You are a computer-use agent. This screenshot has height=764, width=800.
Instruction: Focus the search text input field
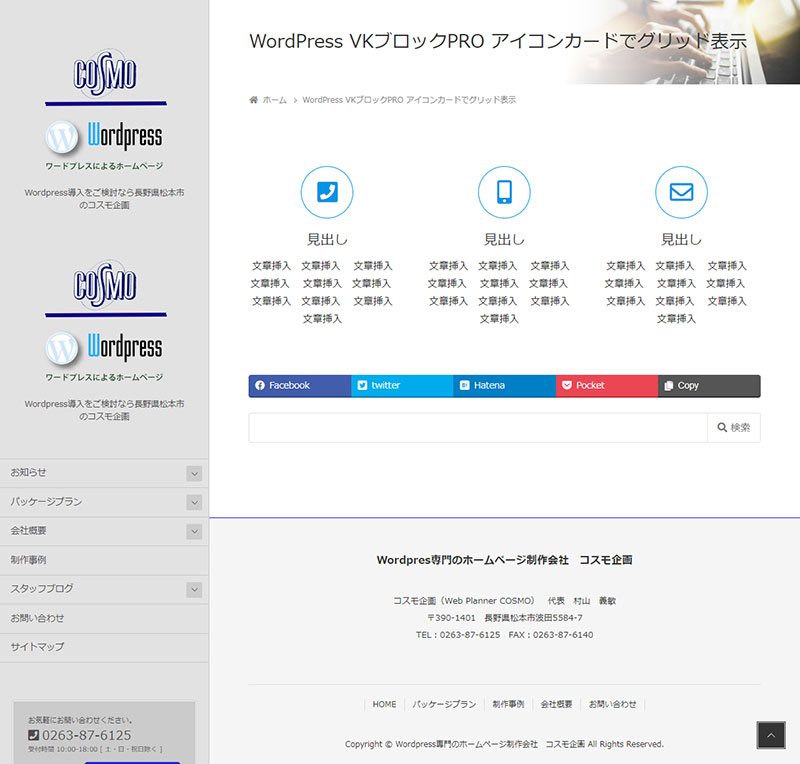(477, 428)
